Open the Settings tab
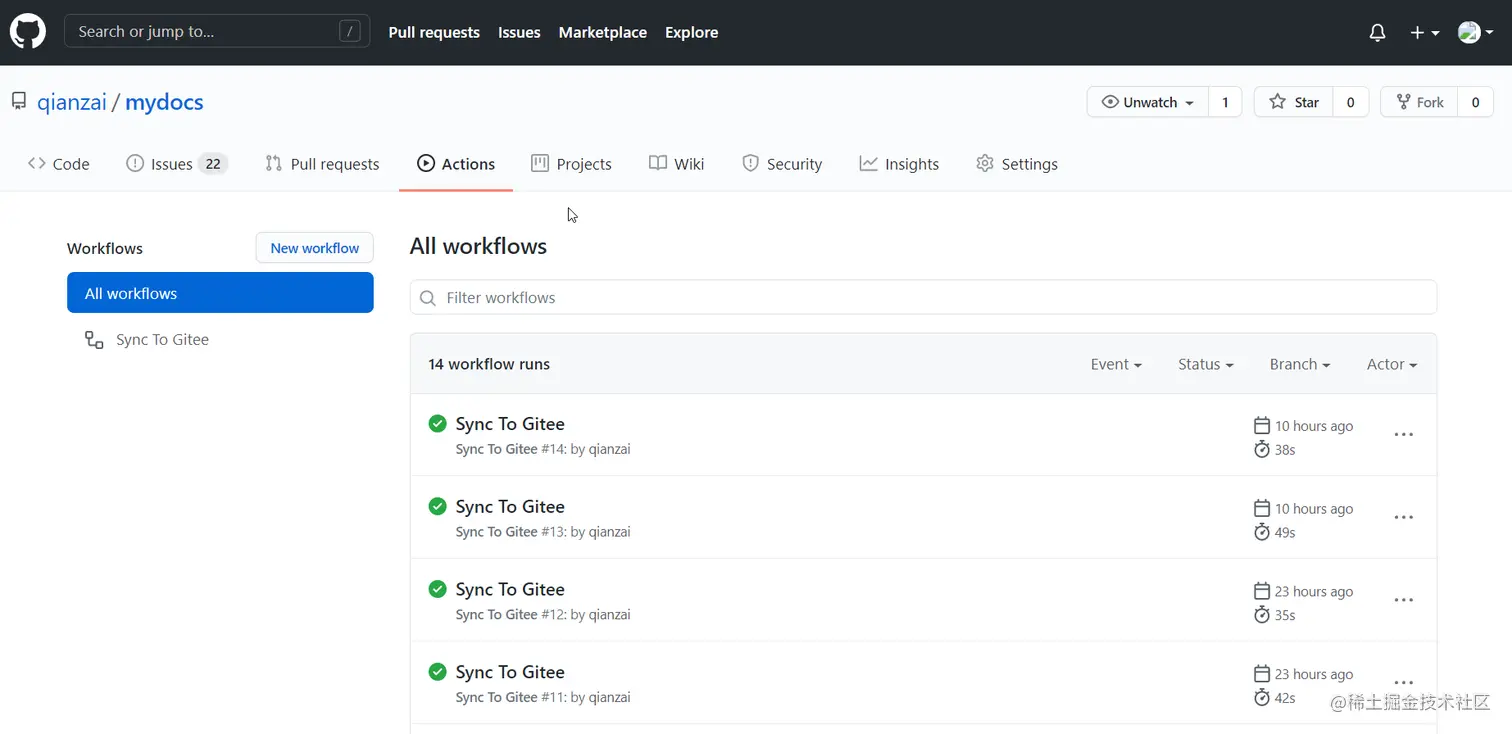 [x=1017, y=164]
